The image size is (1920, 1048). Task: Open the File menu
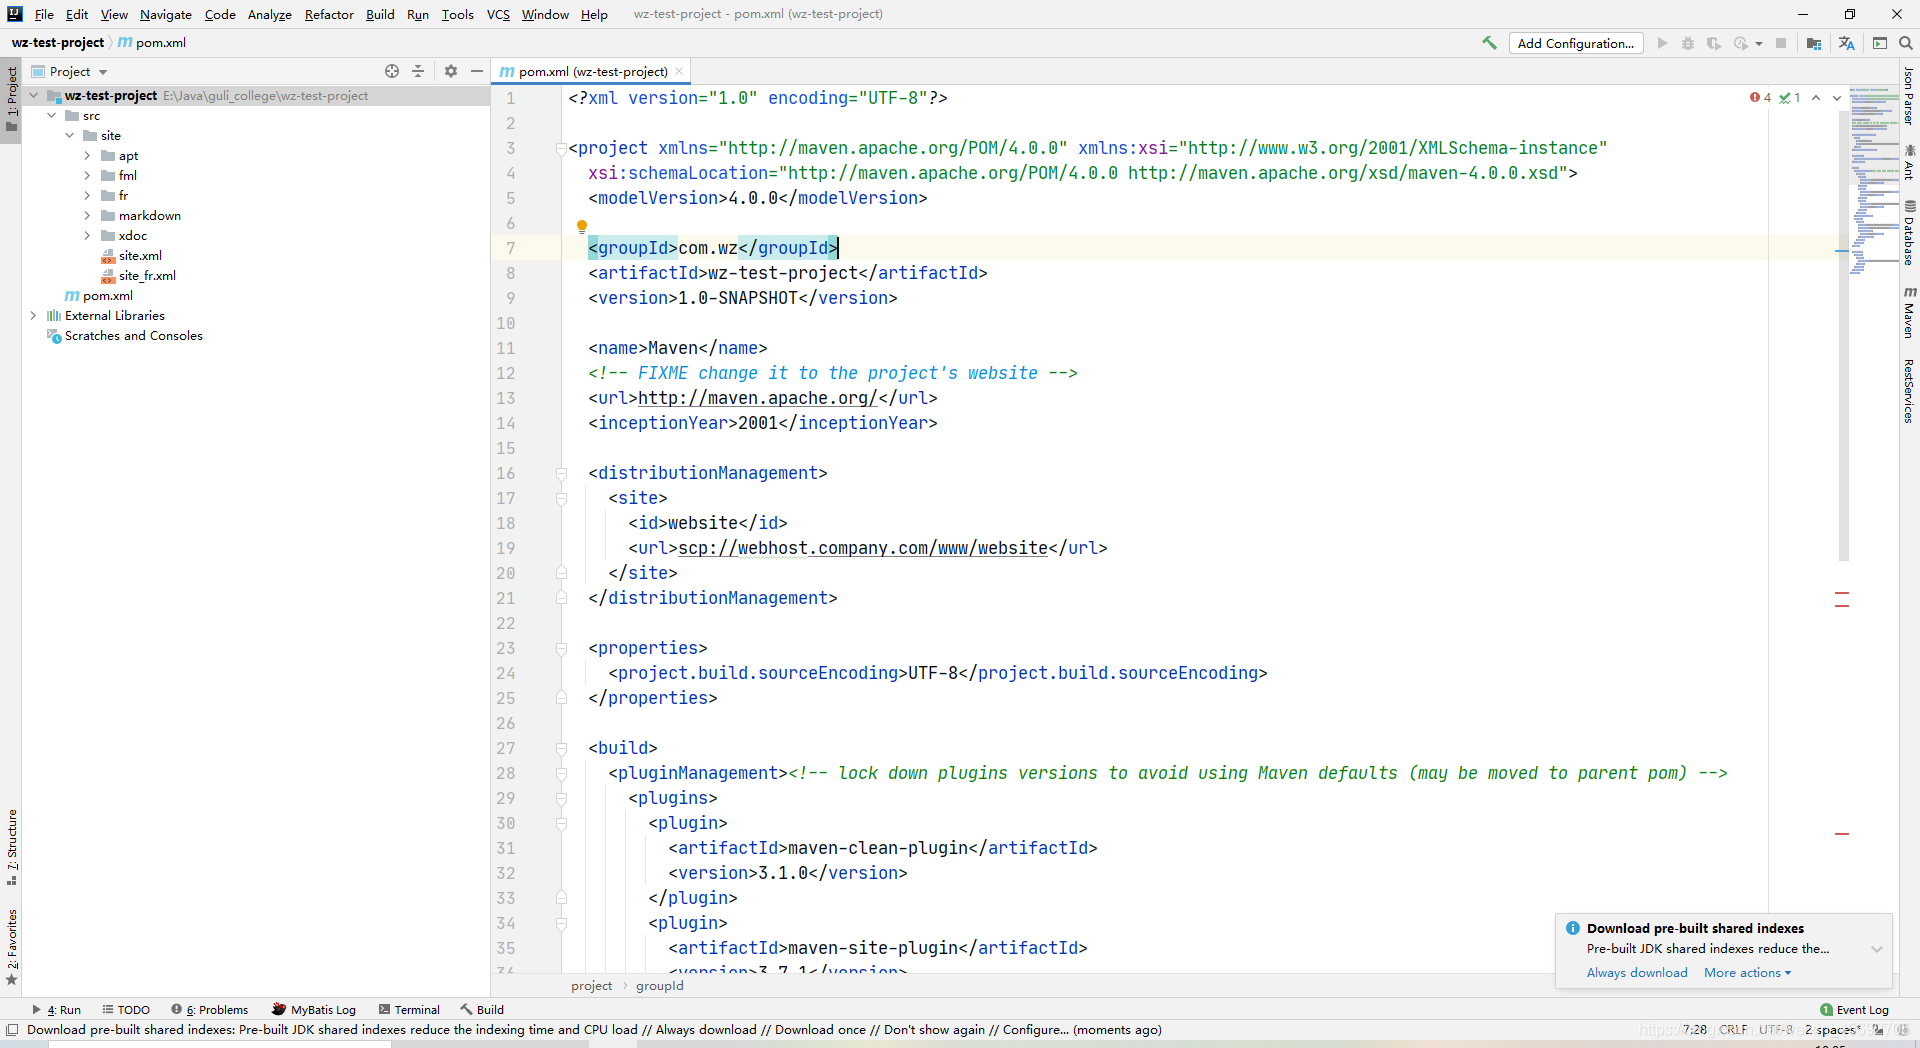(x=44, y=14)
